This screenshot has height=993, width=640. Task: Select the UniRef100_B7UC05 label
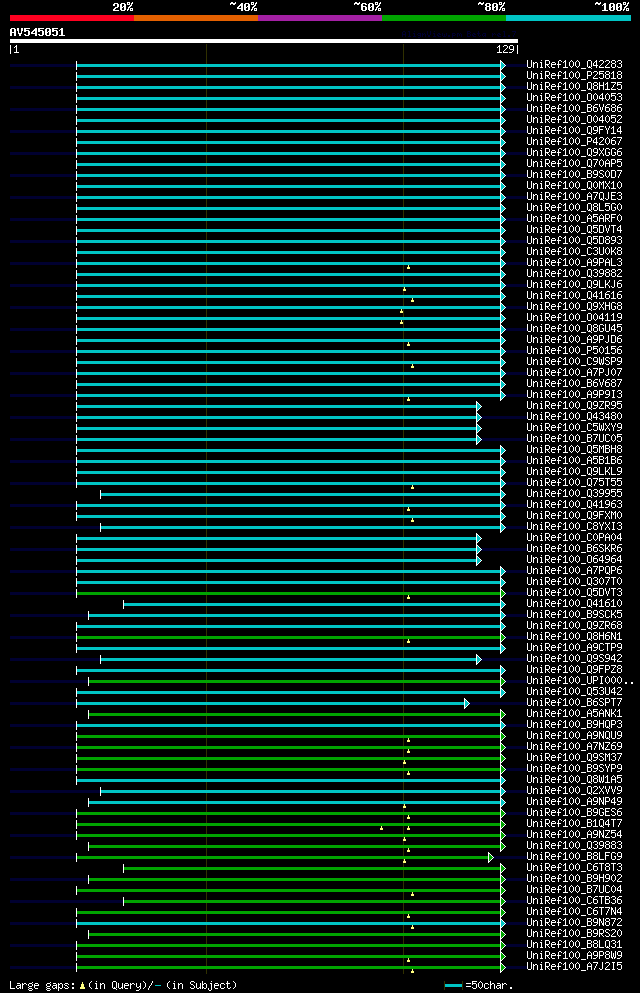pyautogui.click(x=574, y=438)
